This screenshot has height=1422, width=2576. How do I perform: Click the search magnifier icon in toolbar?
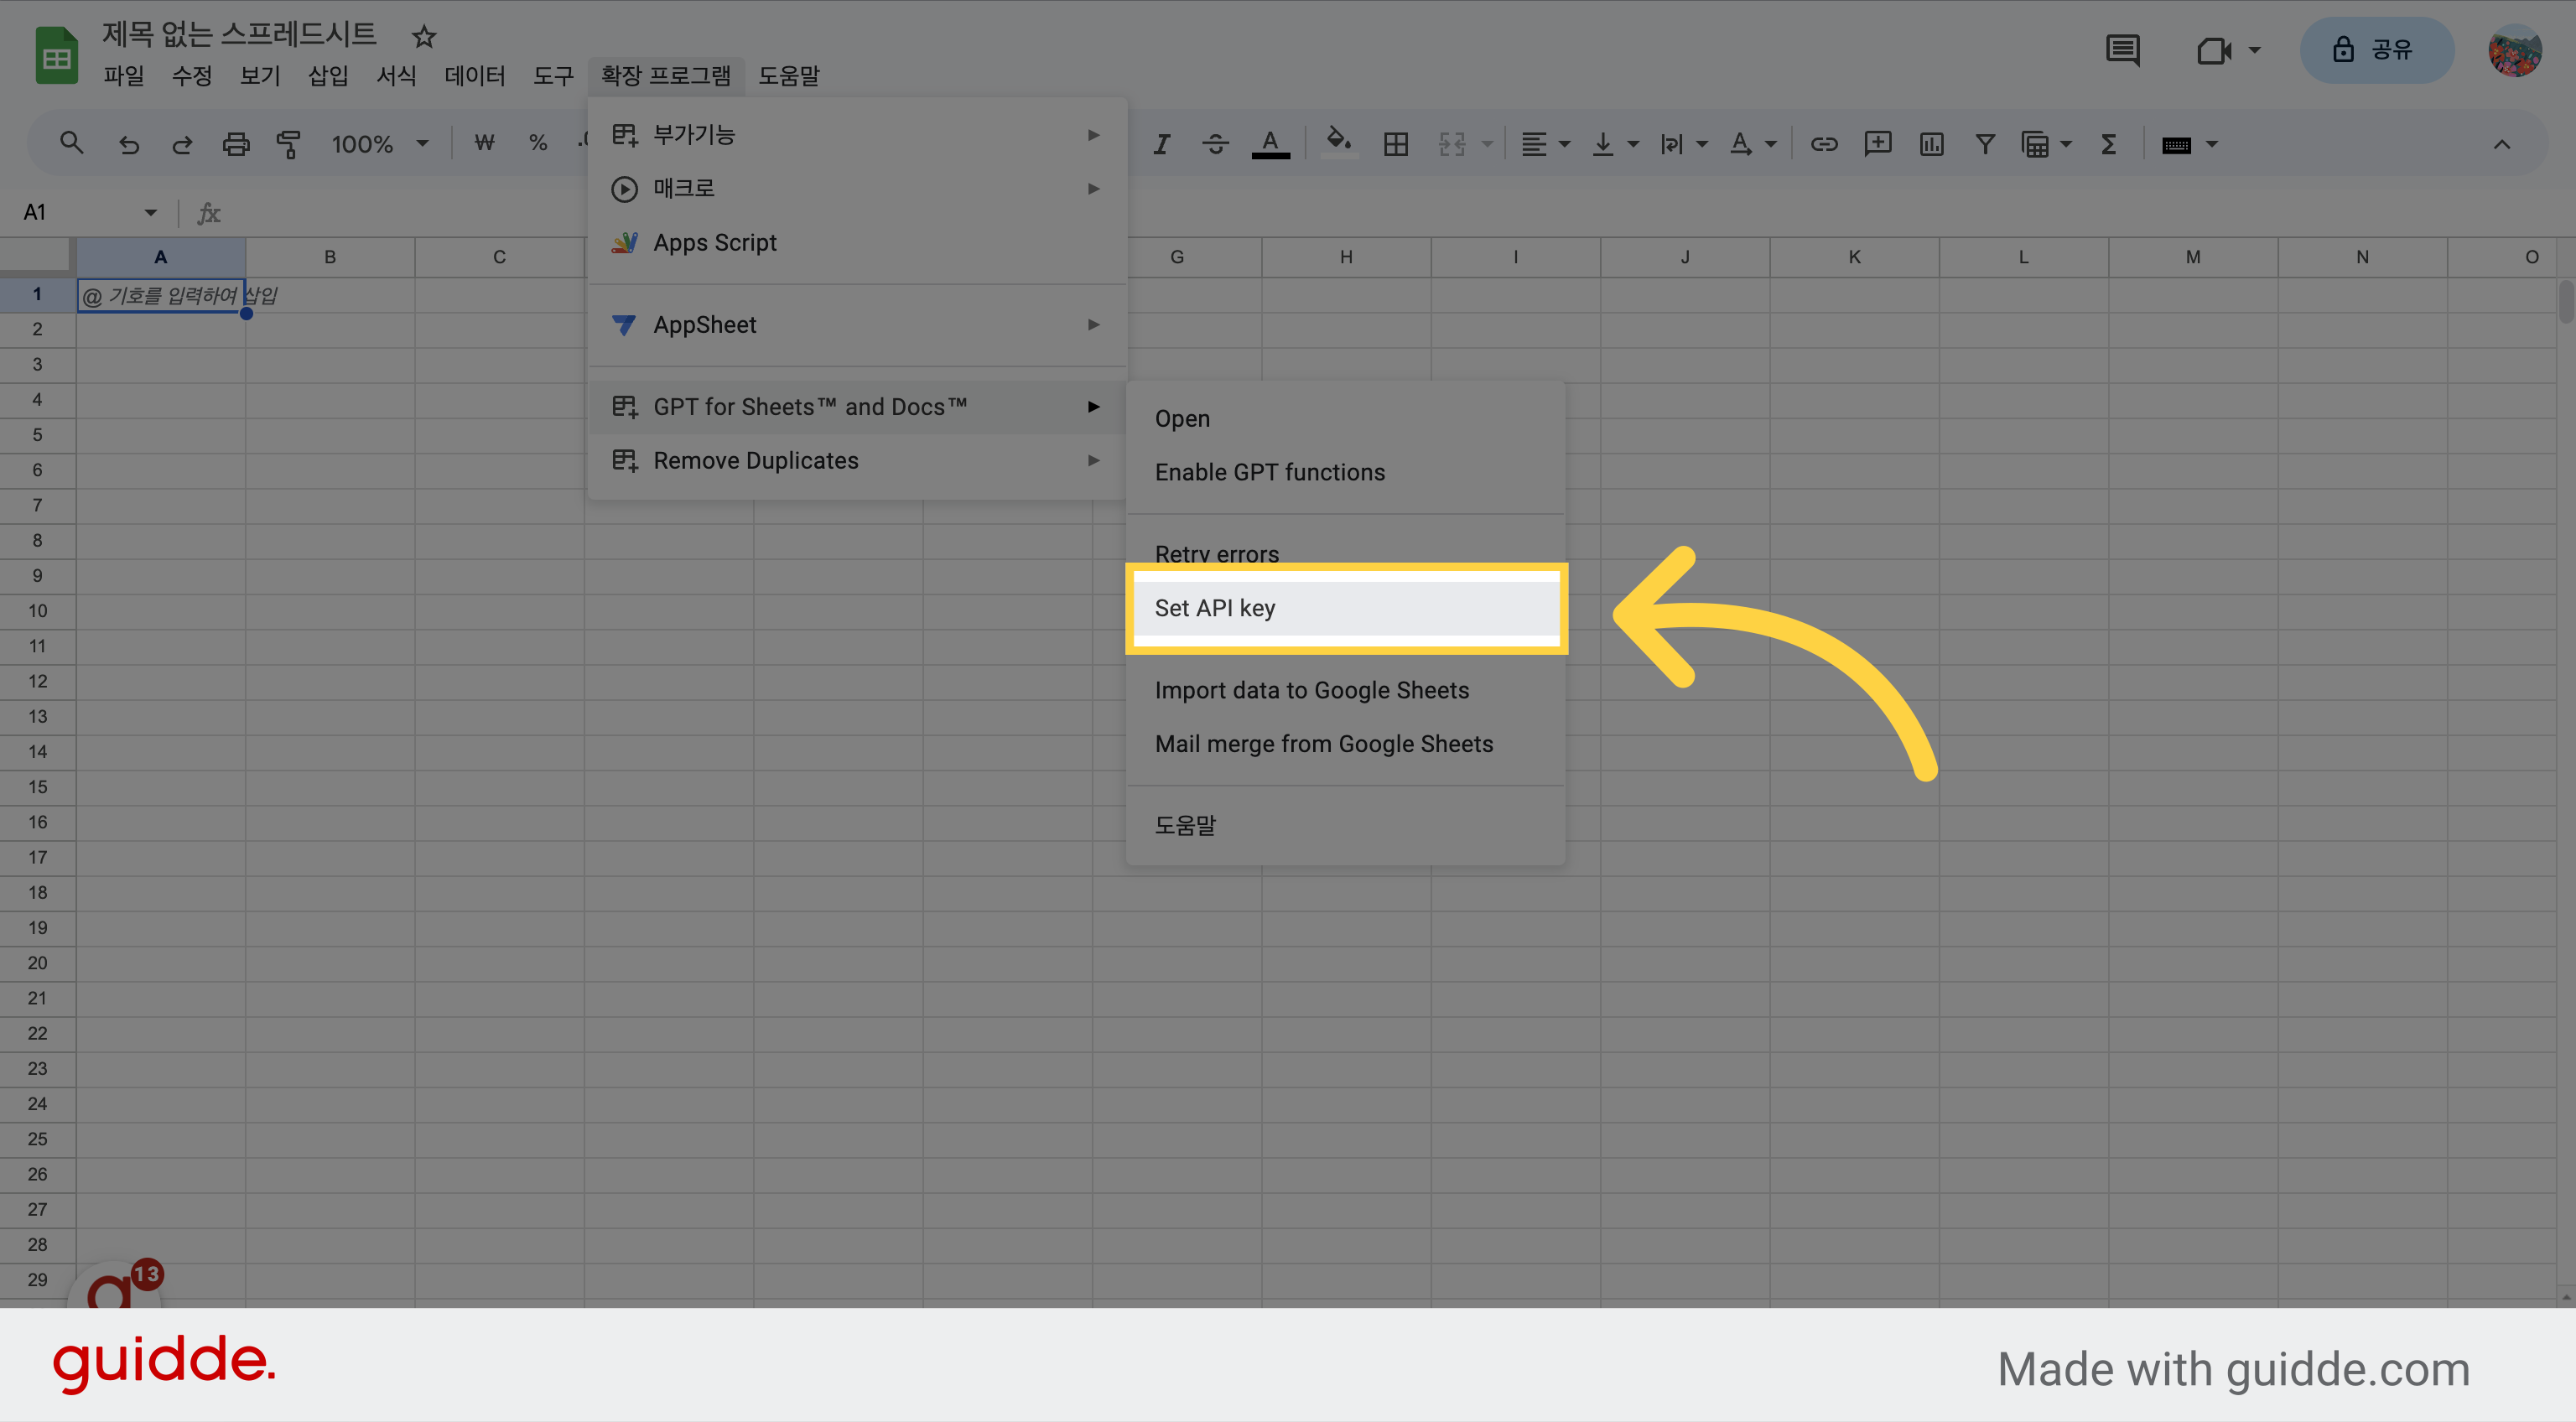[71, 144]
